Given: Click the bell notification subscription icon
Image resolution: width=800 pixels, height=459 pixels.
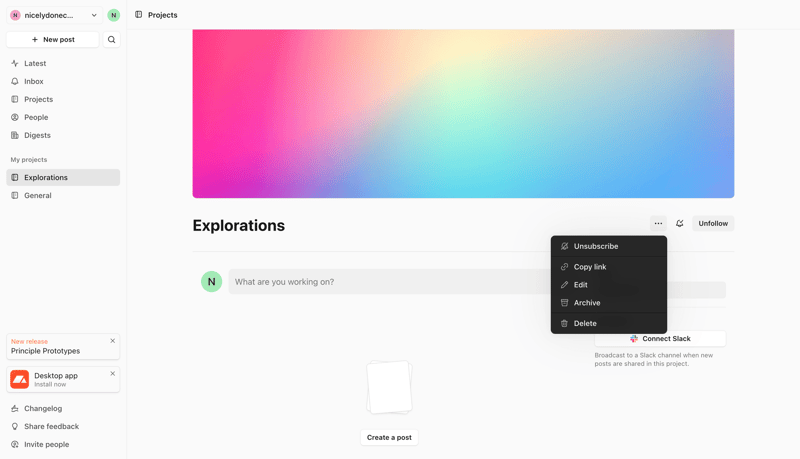Looking at the screenshot, I should click(x=680, y=223).
